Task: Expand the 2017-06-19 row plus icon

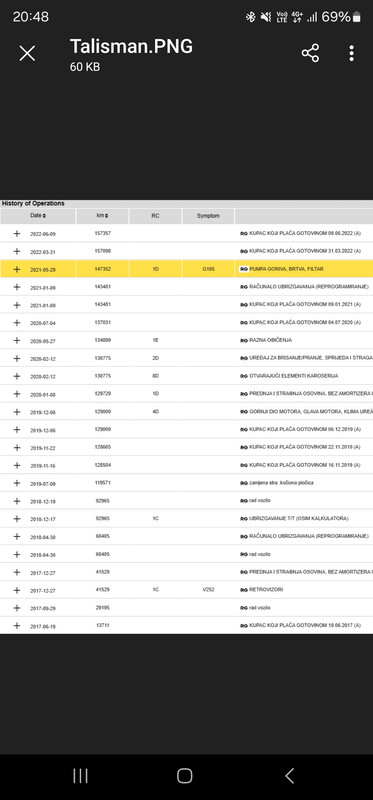Action: [x=17, y=626]
